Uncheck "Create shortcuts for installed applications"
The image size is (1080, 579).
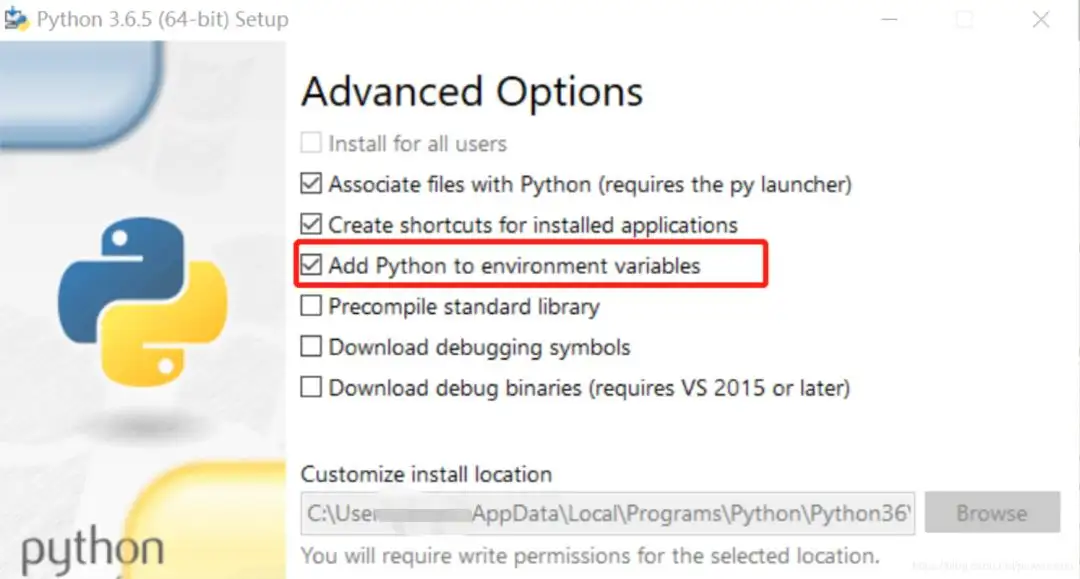click(x=311, y=224)
